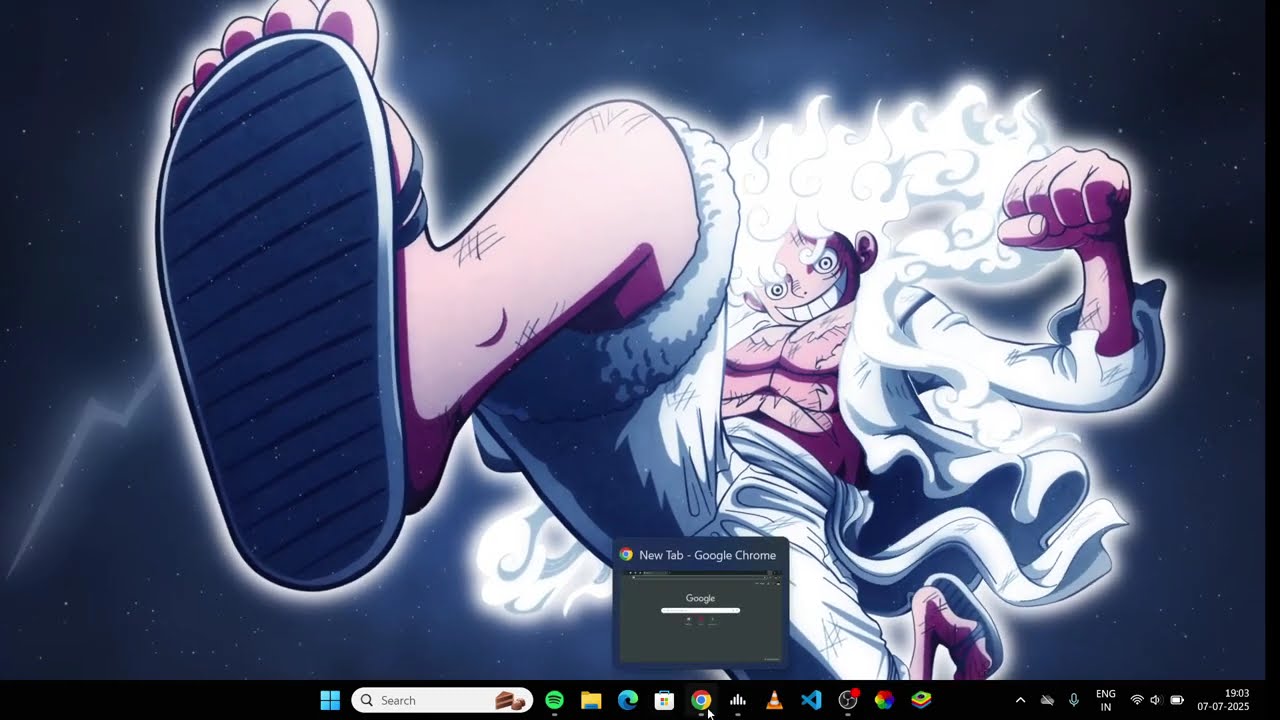Click the Google Chrome taskbar icon

click(x=701, y=700)
